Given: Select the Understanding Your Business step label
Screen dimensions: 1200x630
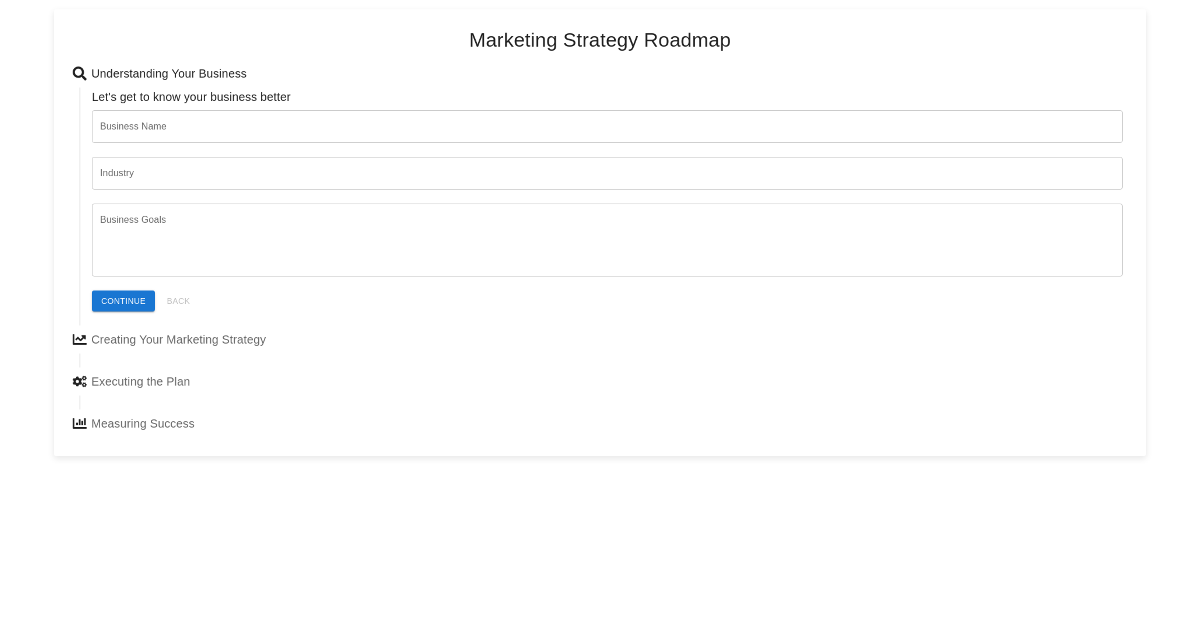Looking at the screenshot, I should point(168,74).
